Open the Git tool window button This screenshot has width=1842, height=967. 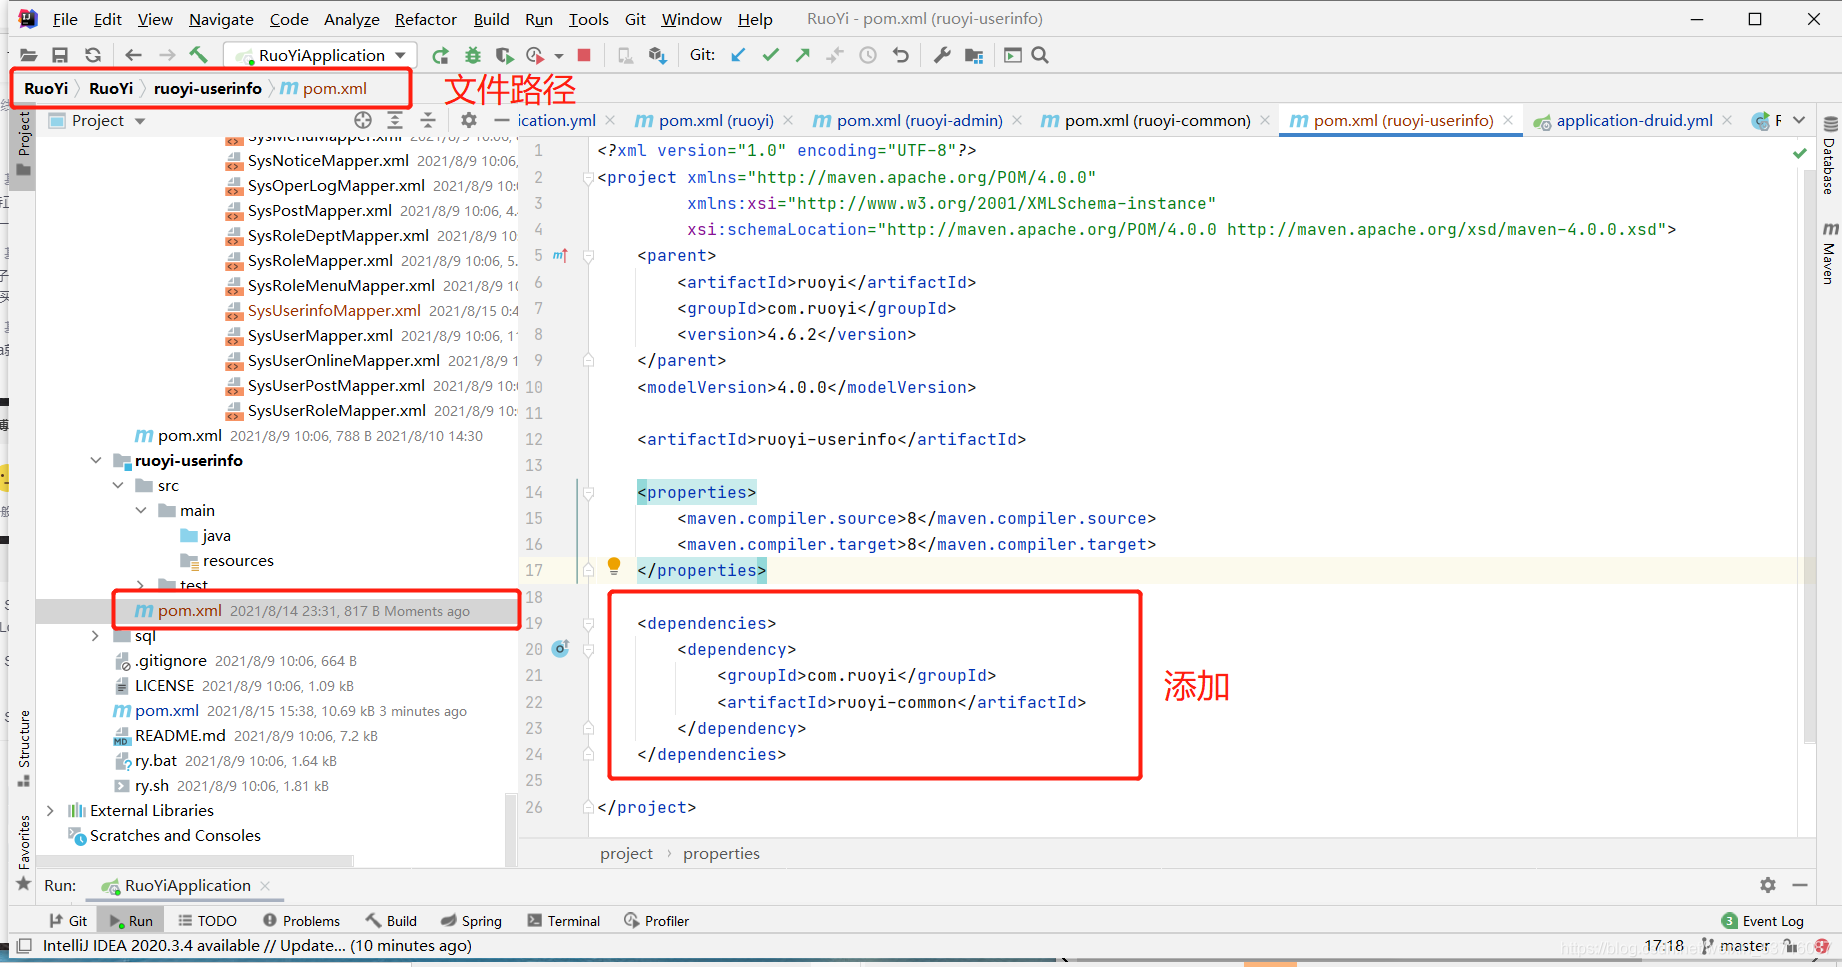[69, 921]
